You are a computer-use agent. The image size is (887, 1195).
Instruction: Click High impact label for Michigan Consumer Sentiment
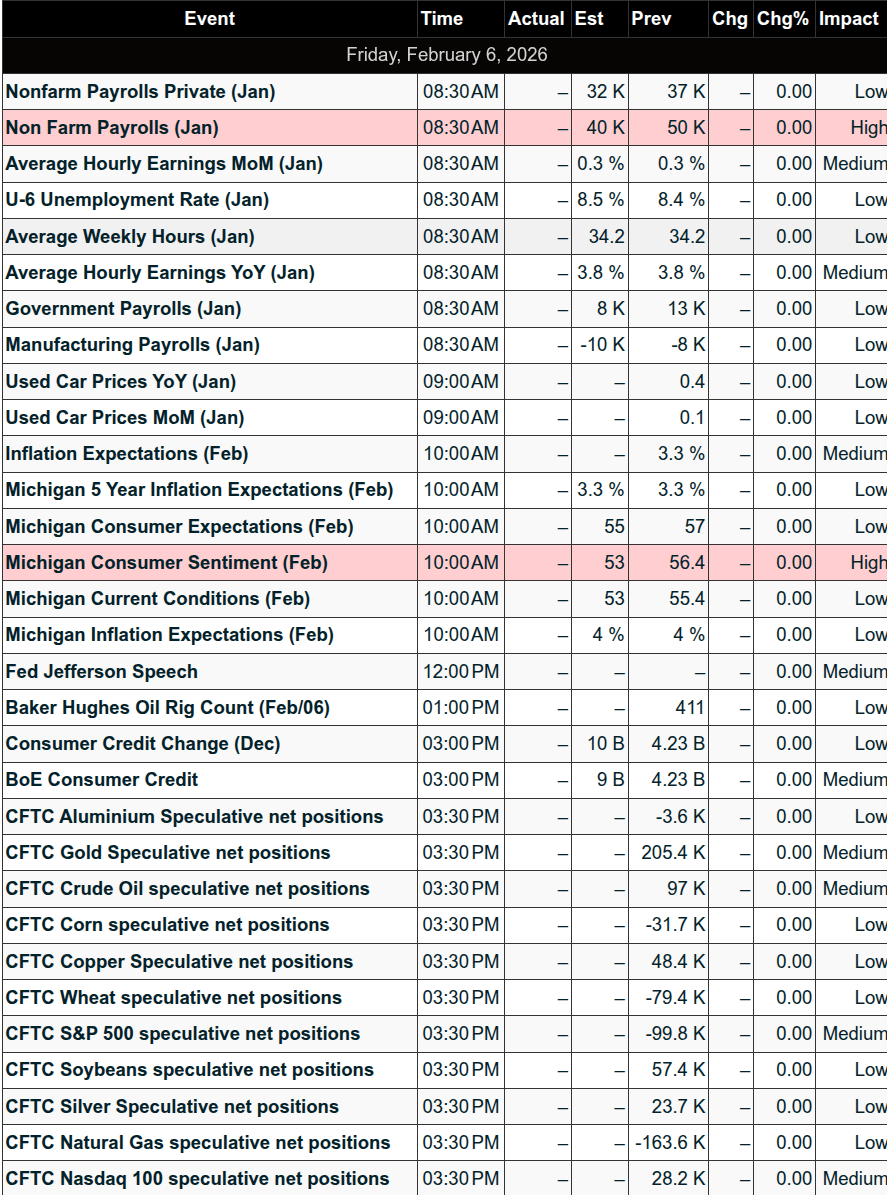click(x=867, y=563)
